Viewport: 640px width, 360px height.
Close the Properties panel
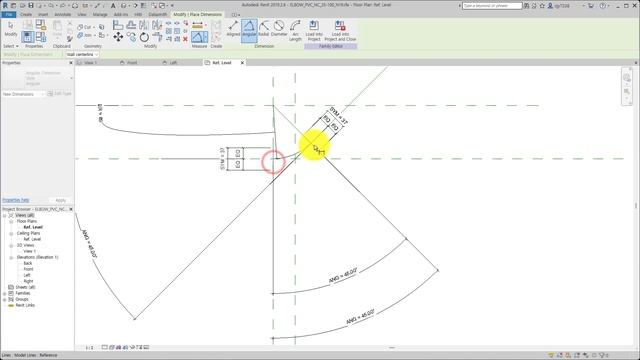point(71,63)
